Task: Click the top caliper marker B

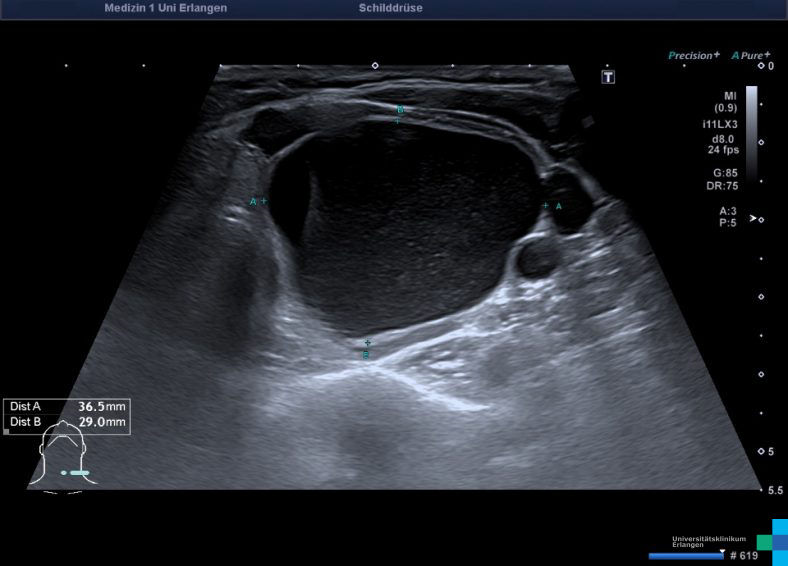Action: click(398, 119)
